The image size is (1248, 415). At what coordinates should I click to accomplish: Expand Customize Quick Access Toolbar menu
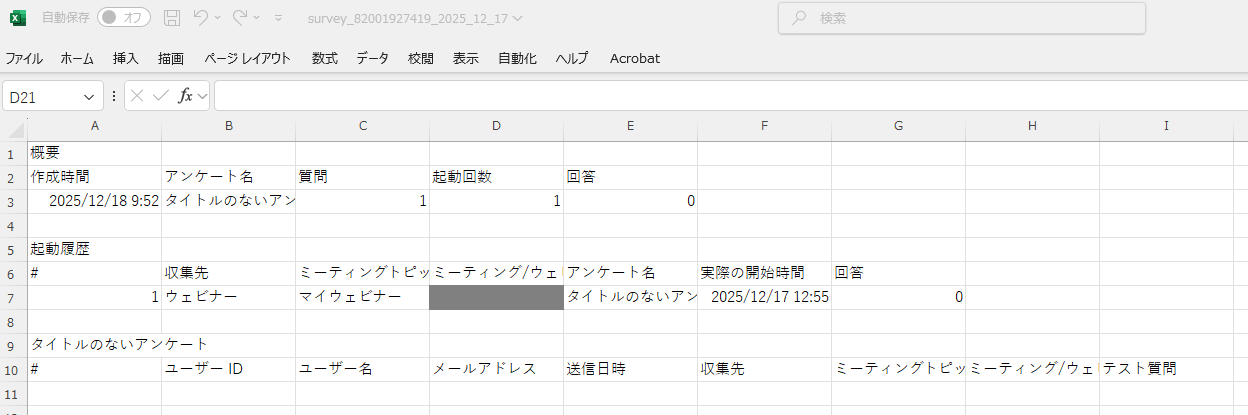point(278,18)
